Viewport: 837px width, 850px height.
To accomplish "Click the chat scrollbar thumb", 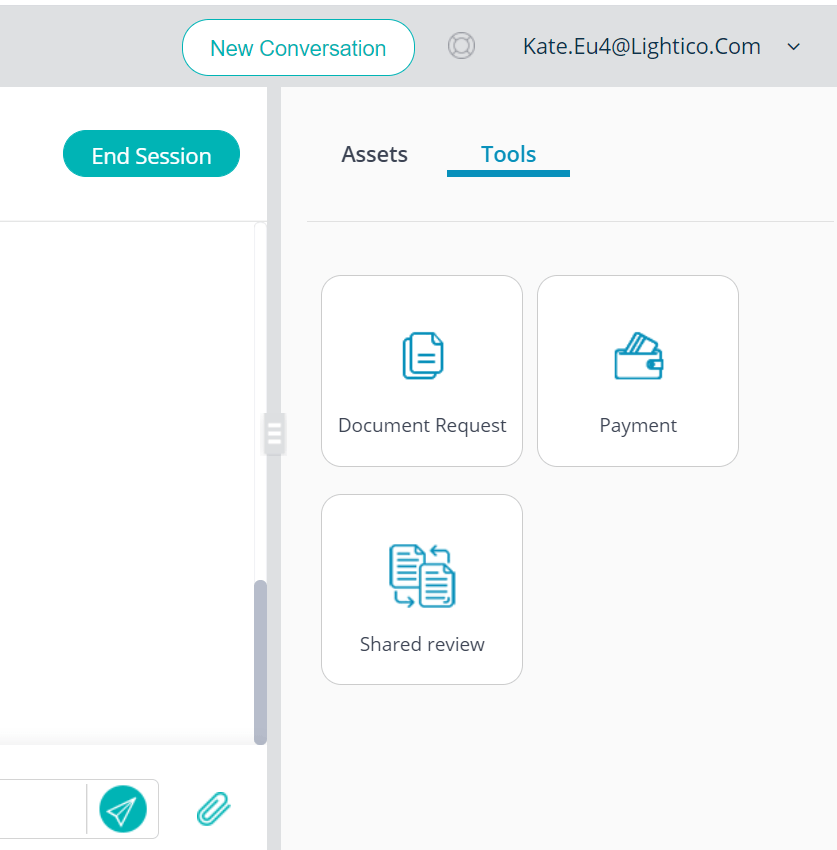I will [x=260, y=662].
